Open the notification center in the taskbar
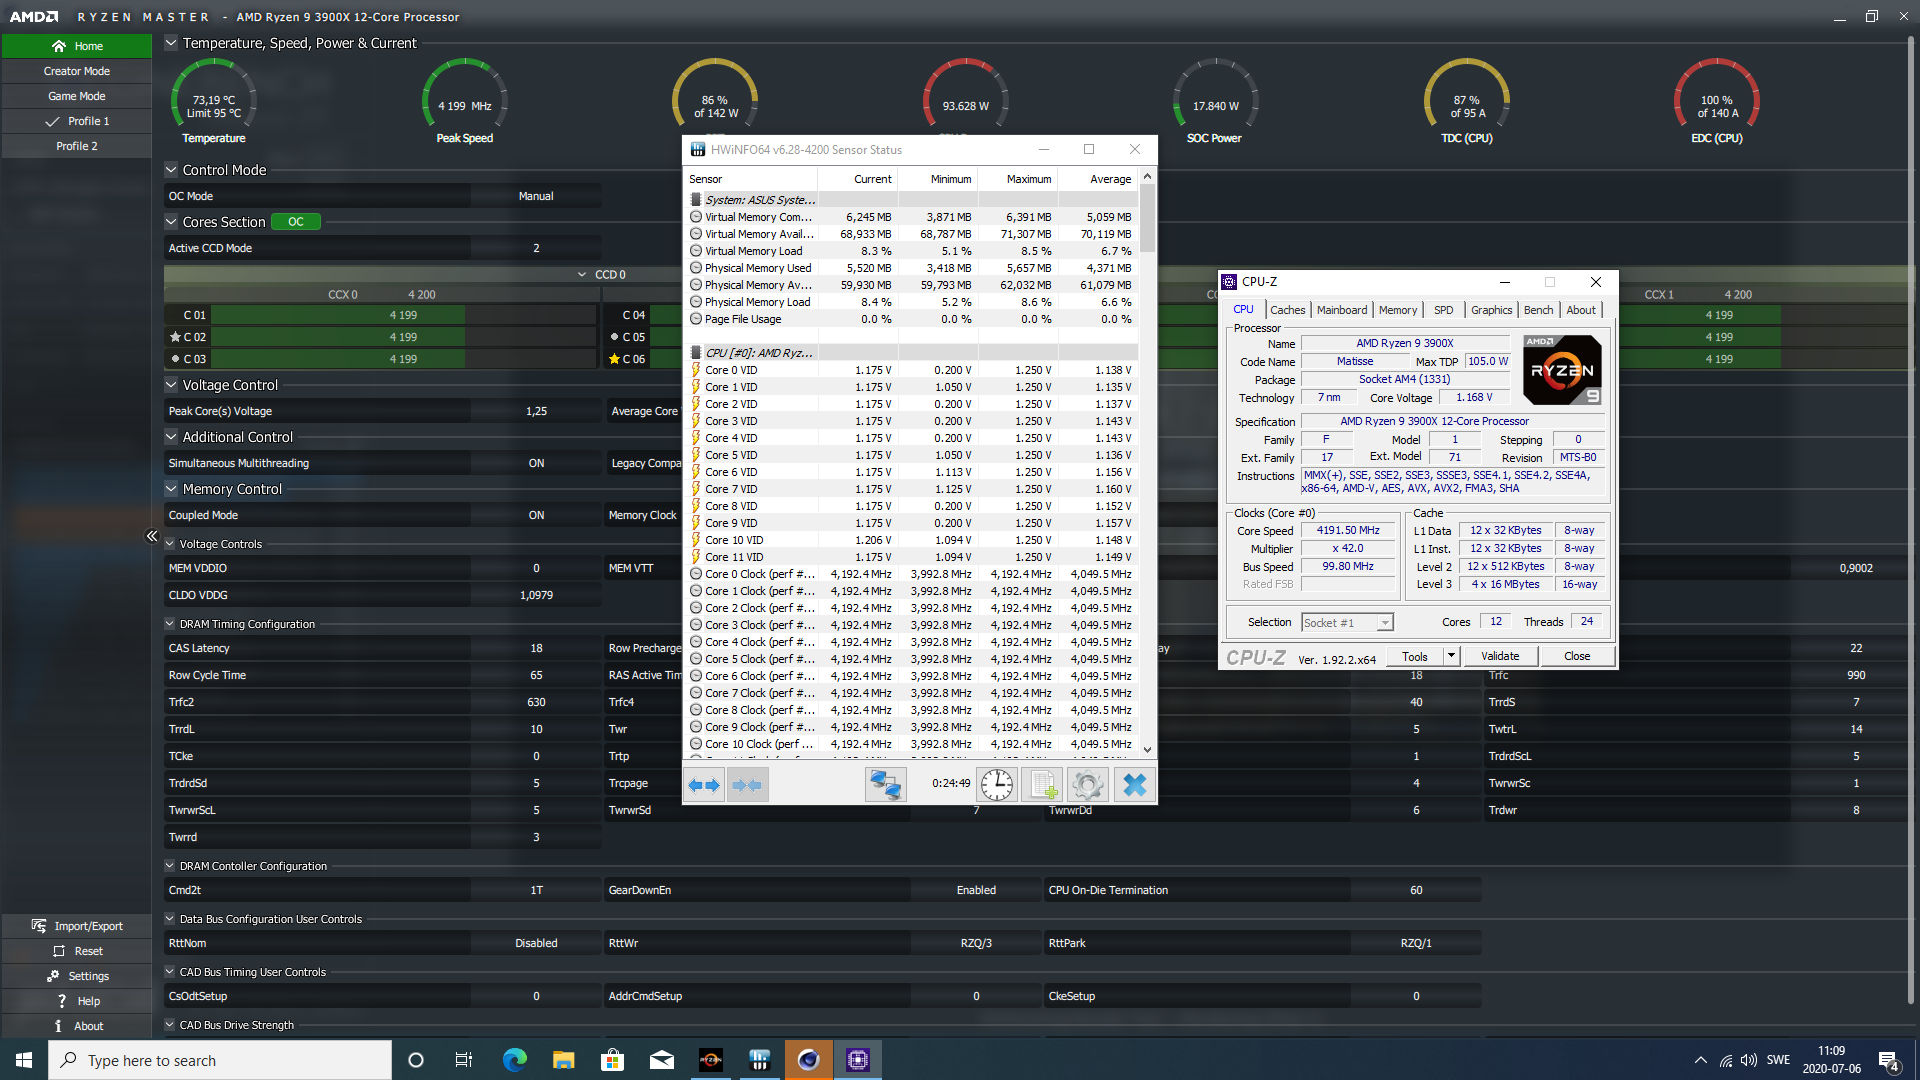Image resolution: width=1920 pixels, height=1080 pixels. pos(1889,1061)
